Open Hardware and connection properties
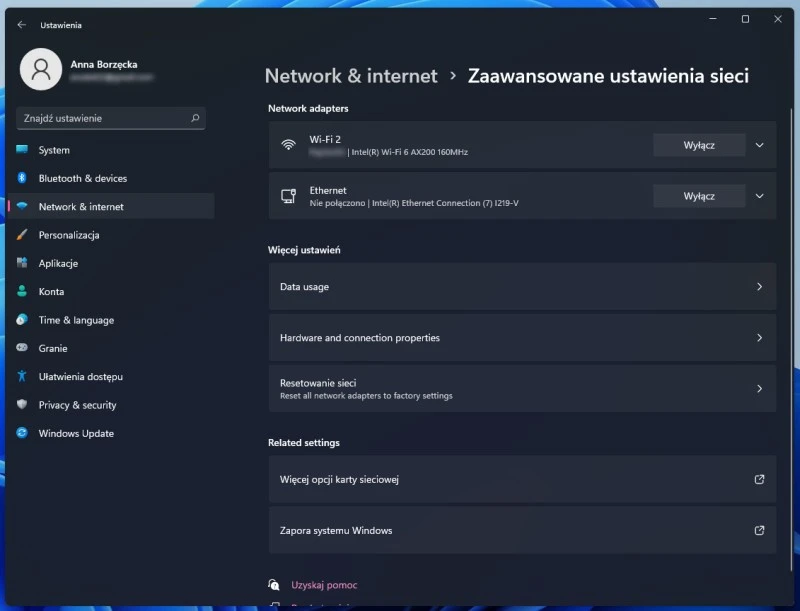Image resolution: width=800 pixels, height=611 pixels. coord(521,338)
